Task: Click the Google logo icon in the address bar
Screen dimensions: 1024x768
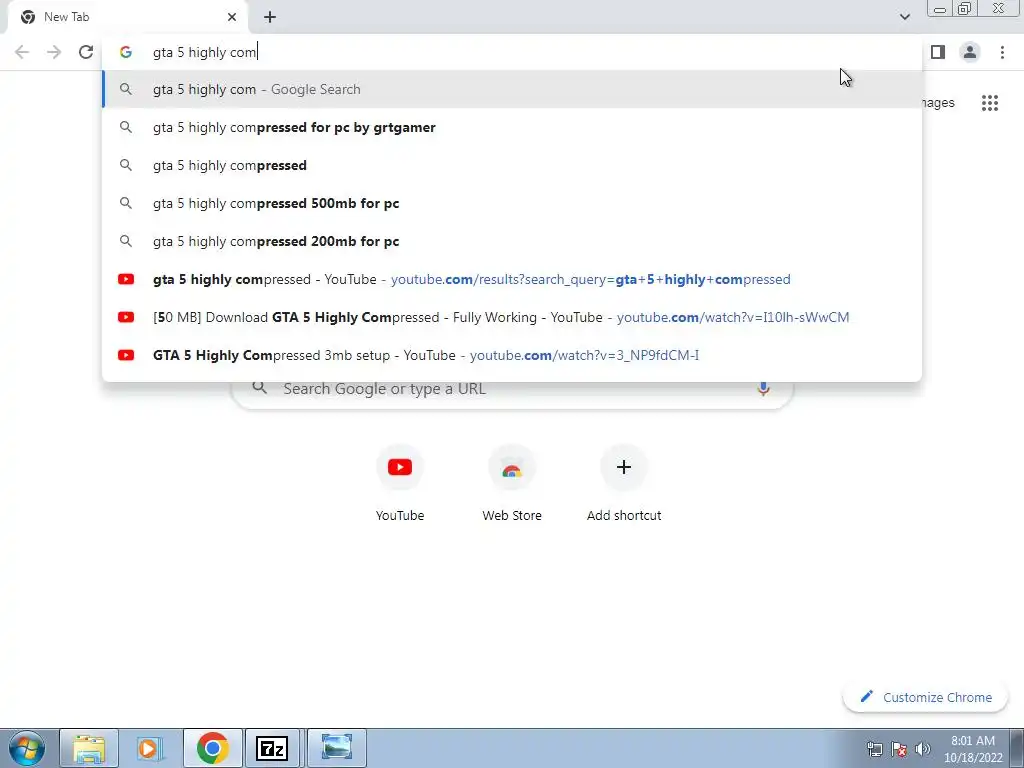Action: [x=125, y=52]
